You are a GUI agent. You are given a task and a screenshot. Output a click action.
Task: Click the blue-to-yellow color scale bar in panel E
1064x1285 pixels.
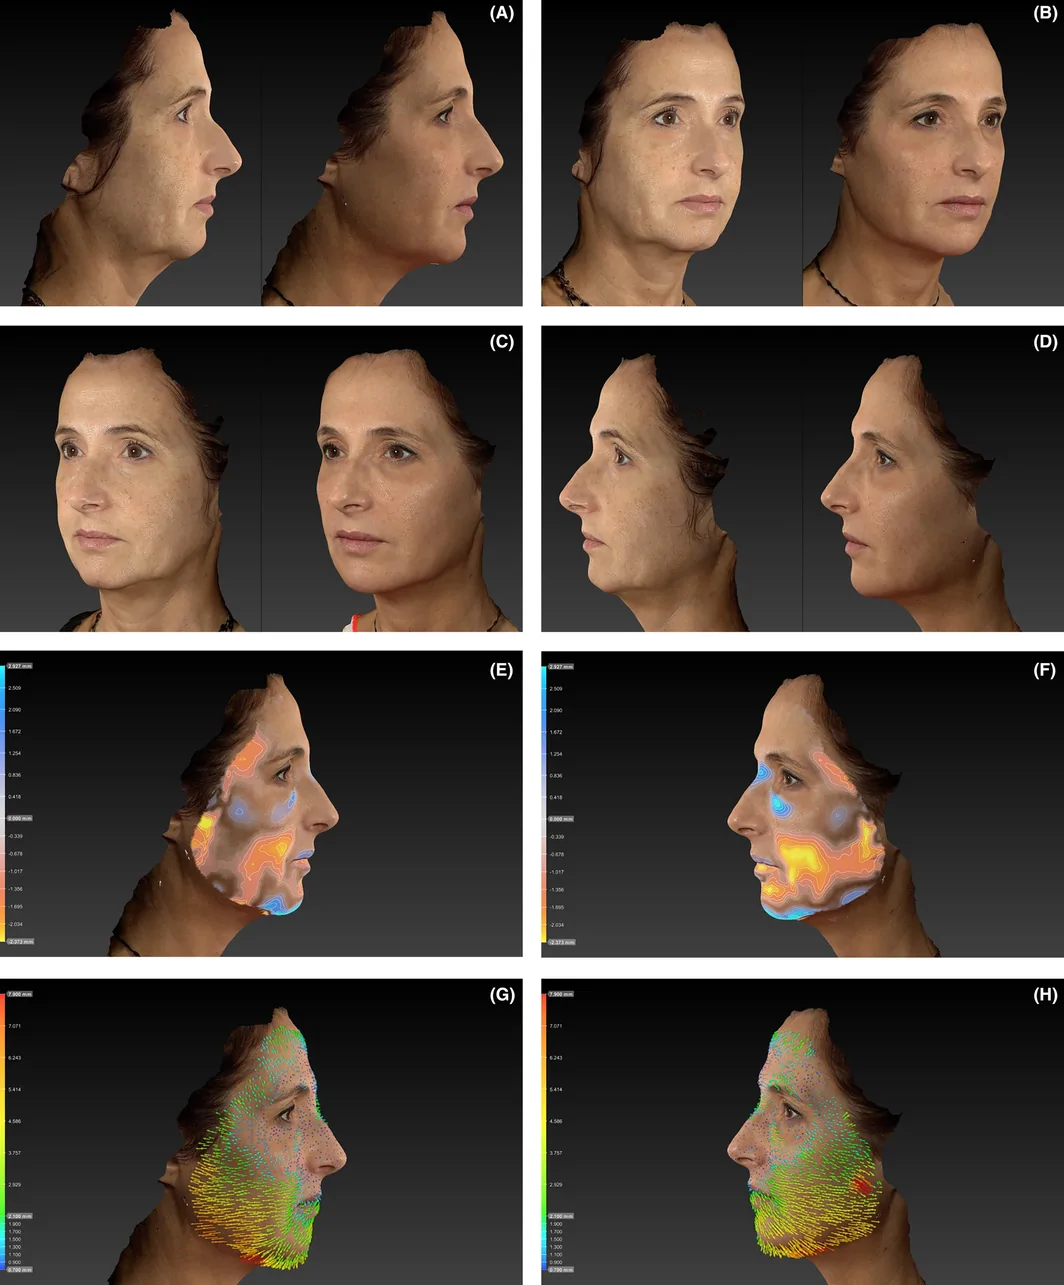pos(3,805)
